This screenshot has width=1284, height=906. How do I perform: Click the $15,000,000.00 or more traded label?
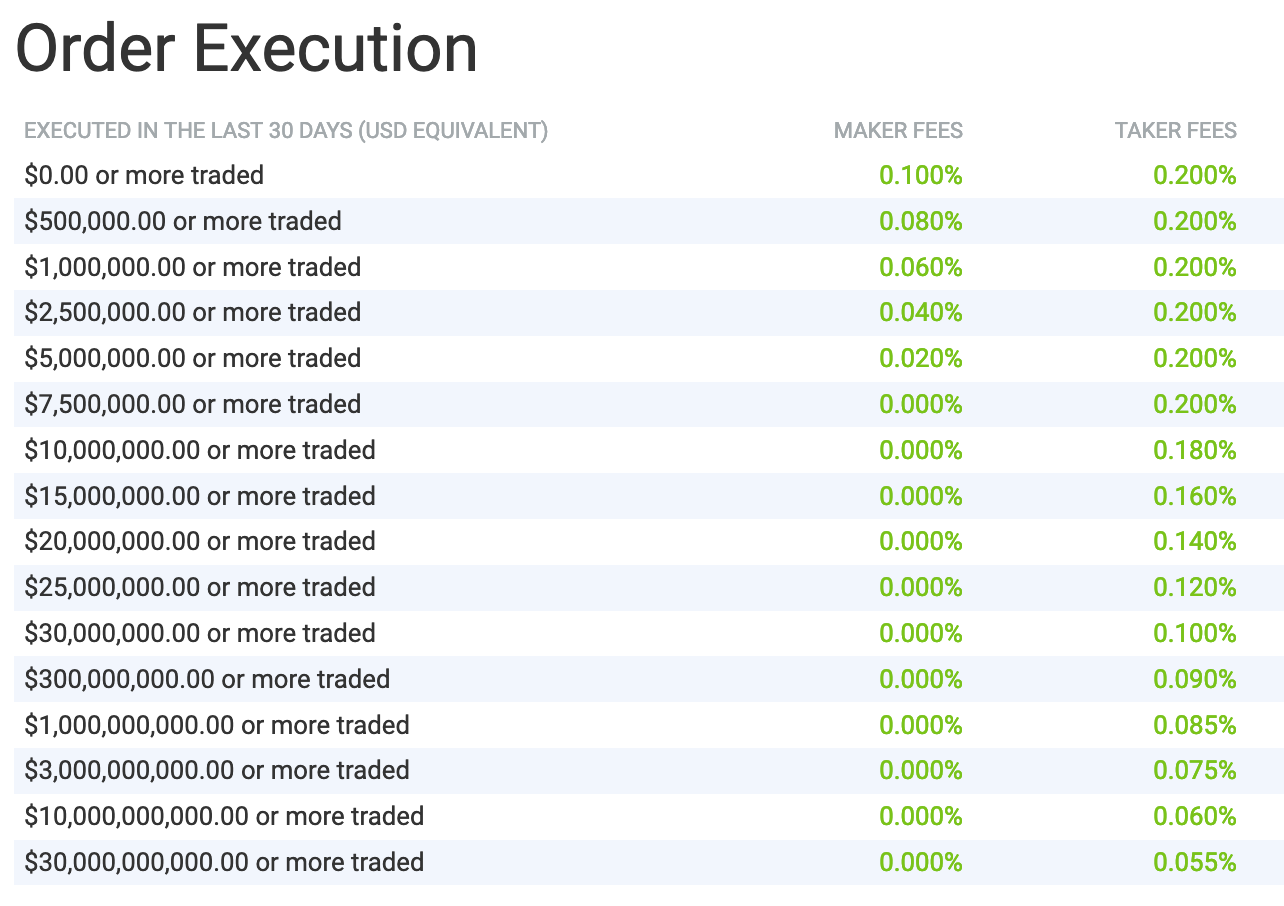coord(200,496)
